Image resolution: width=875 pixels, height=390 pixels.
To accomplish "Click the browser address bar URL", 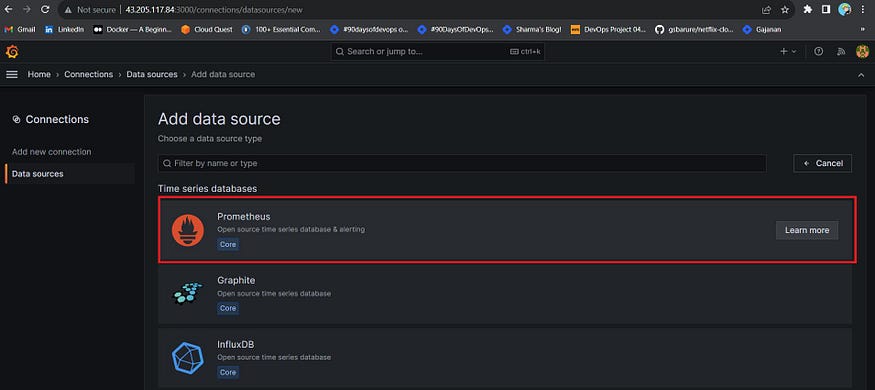I will pos(214,10).
